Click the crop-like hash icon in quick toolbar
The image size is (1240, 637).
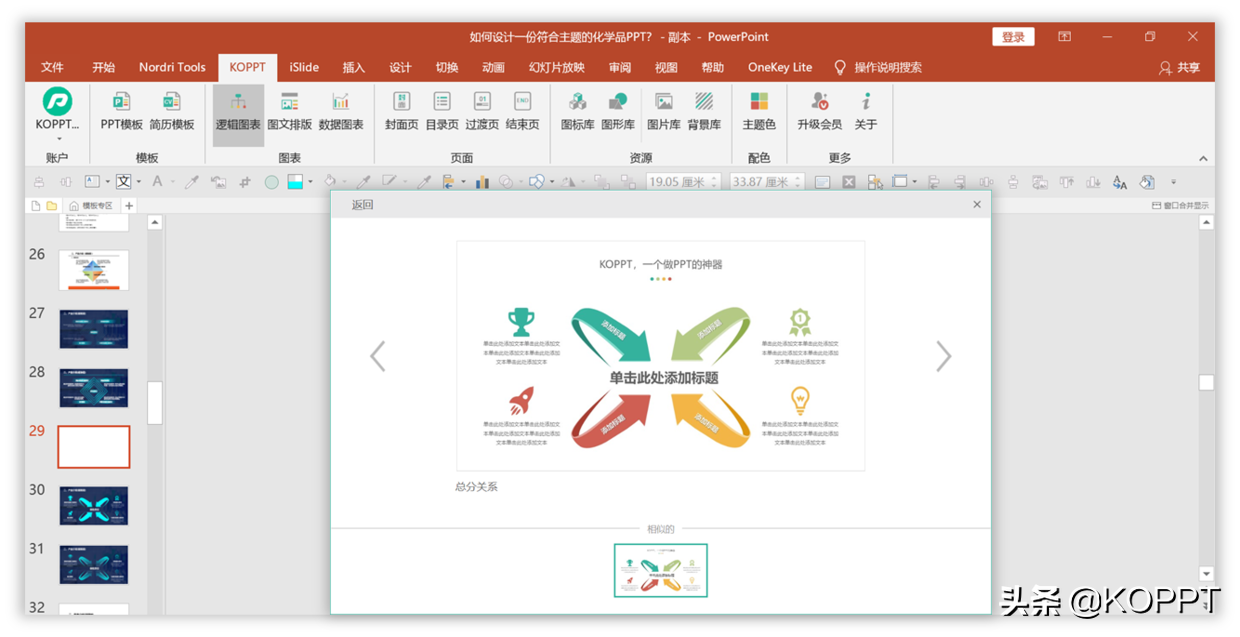click(244, 182)
